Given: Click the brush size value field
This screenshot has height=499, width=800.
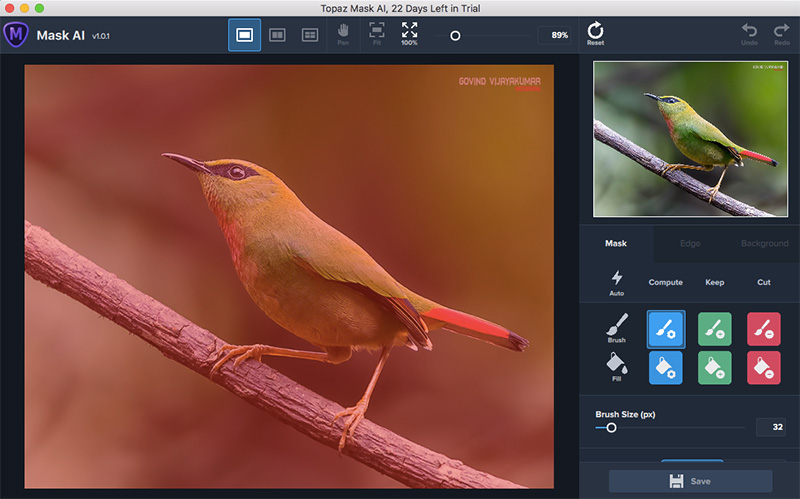Looking at the screenshot, I should (x=772, y=428).
